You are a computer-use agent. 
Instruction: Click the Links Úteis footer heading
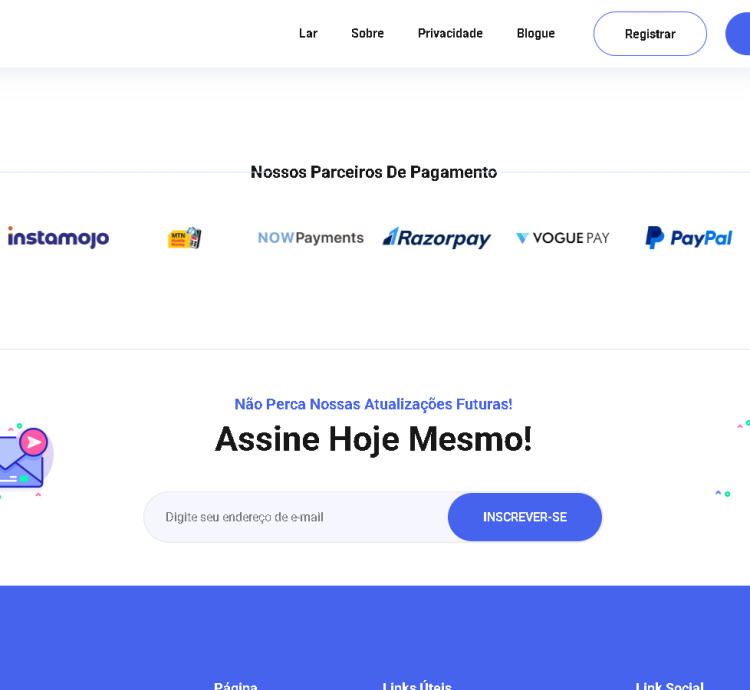417,686
